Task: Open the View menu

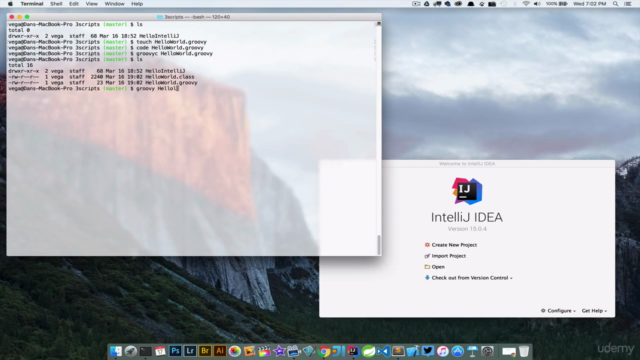Action: click(x=91, y=4)
